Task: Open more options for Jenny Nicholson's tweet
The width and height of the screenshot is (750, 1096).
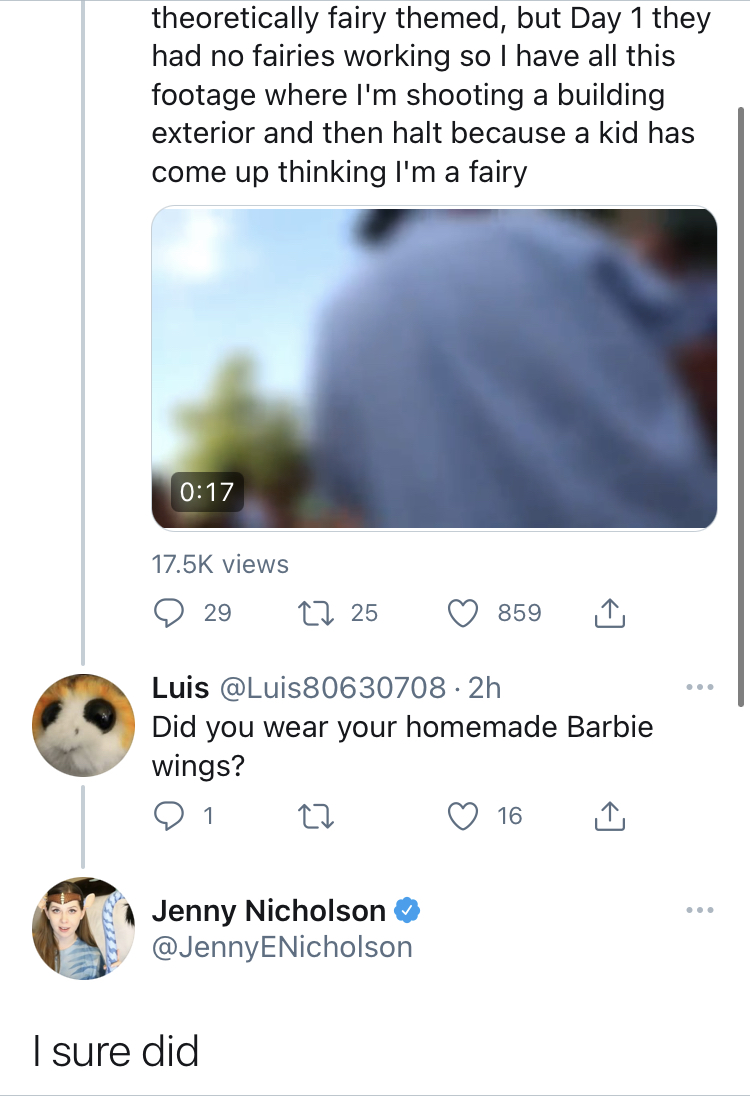Action: 700,910
